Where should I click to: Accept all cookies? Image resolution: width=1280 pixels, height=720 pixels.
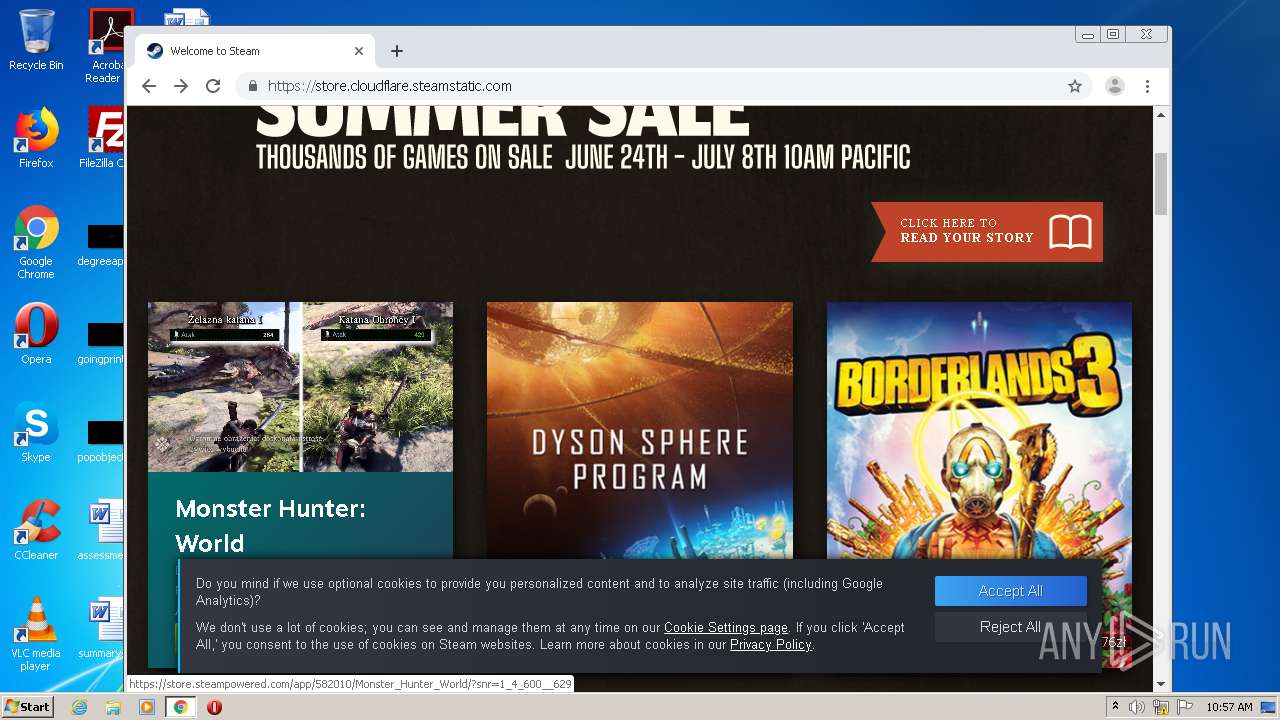coord(1010,591)
